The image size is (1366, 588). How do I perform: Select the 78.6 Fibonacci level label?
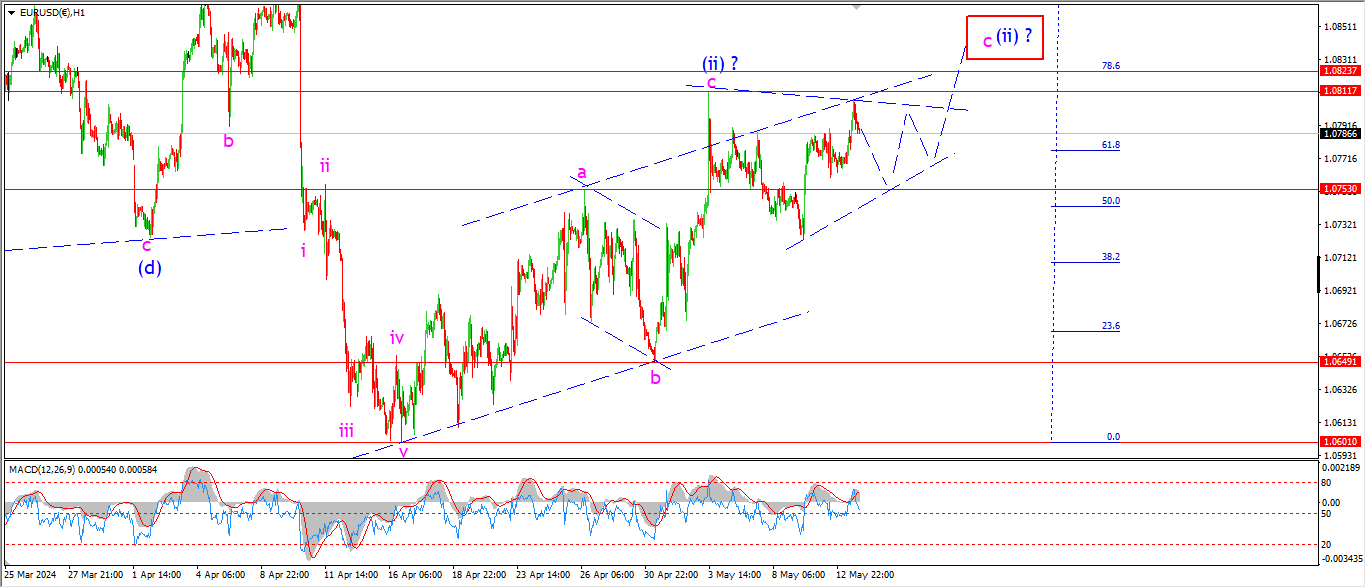(x=1110, y=65)
